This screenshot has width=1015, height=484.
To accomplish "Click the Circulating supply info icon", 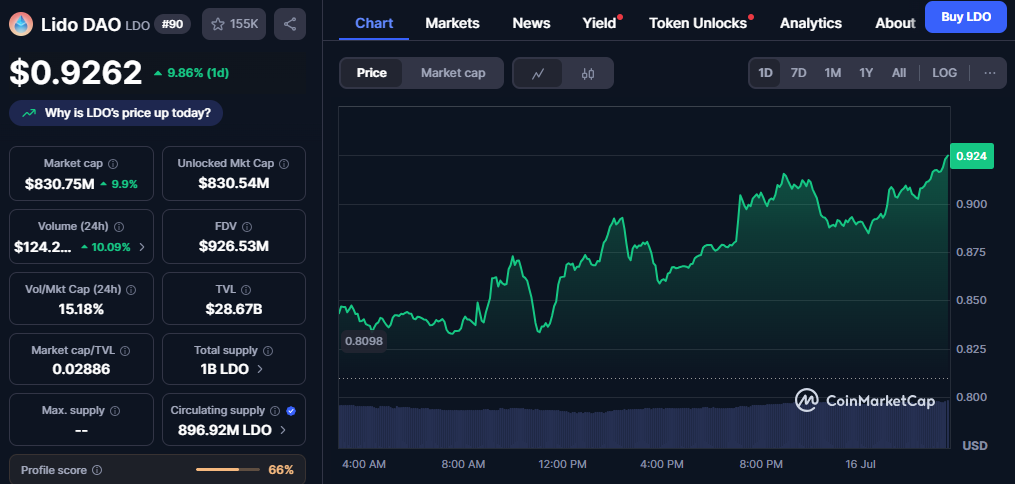I will 274,410.
